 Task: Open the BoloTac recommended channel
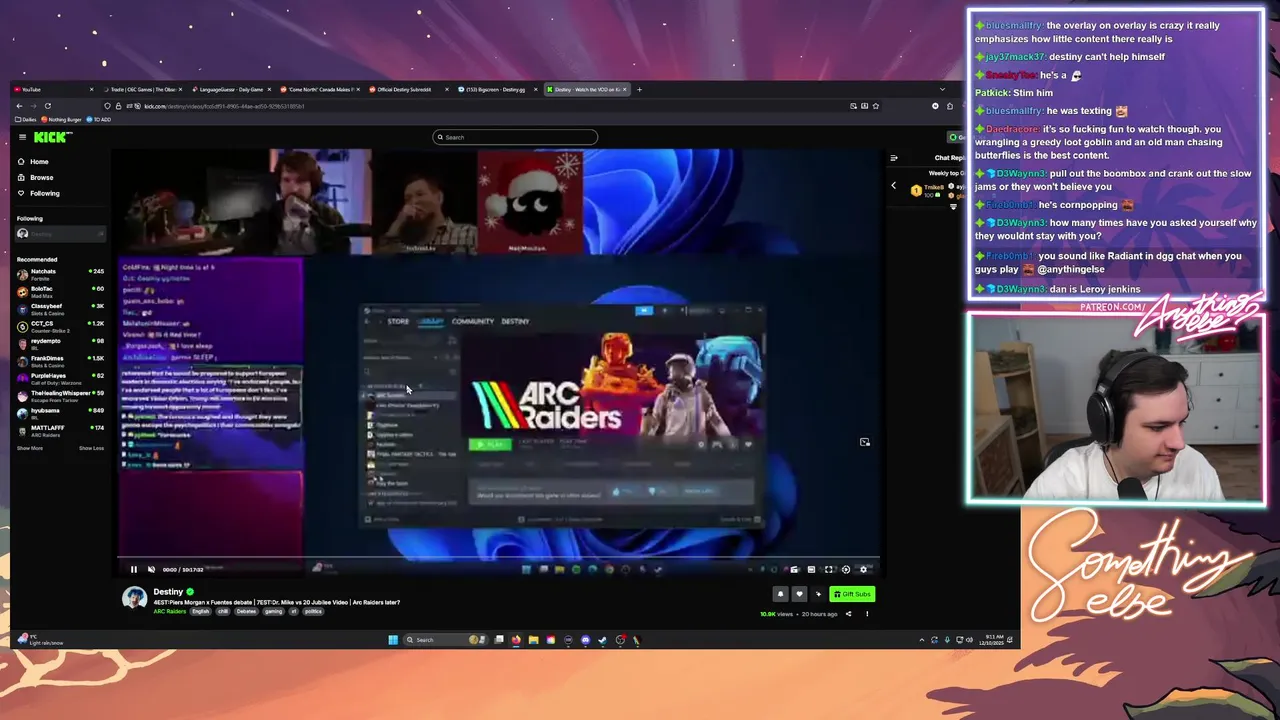pos(60,291)
